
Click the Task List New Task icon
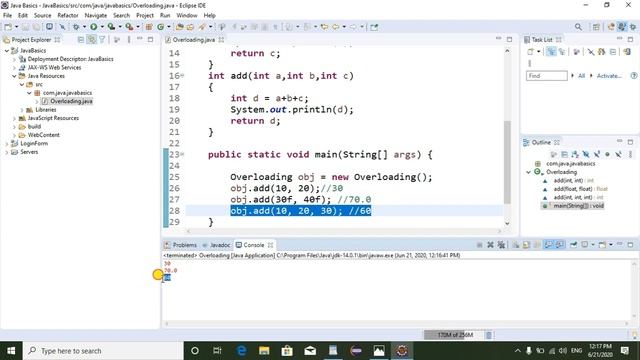coord(530,52)
